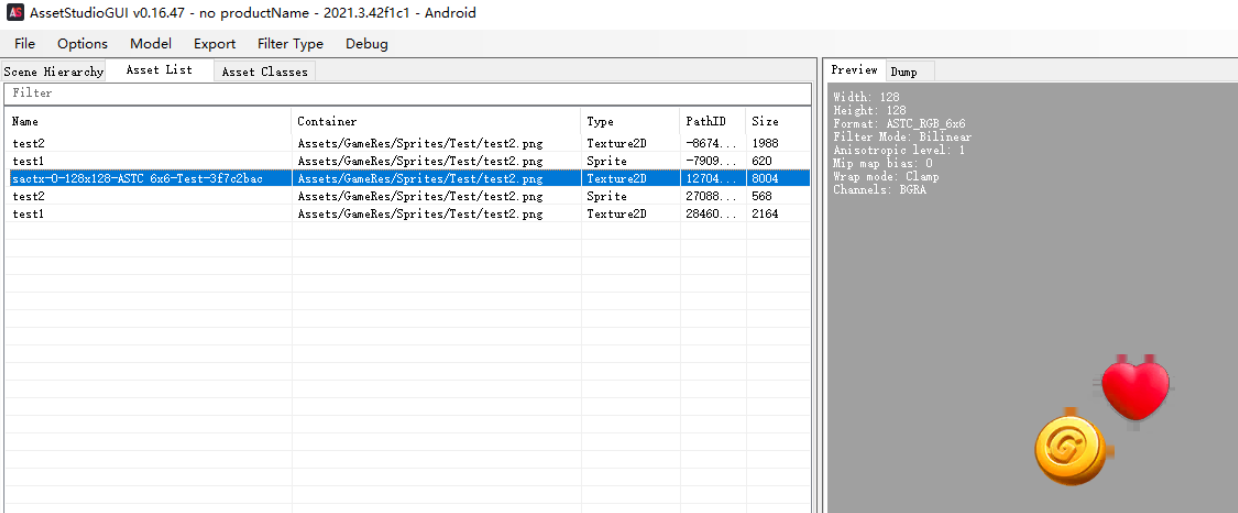Click the Wrap mode: Clamp info text

886,177
